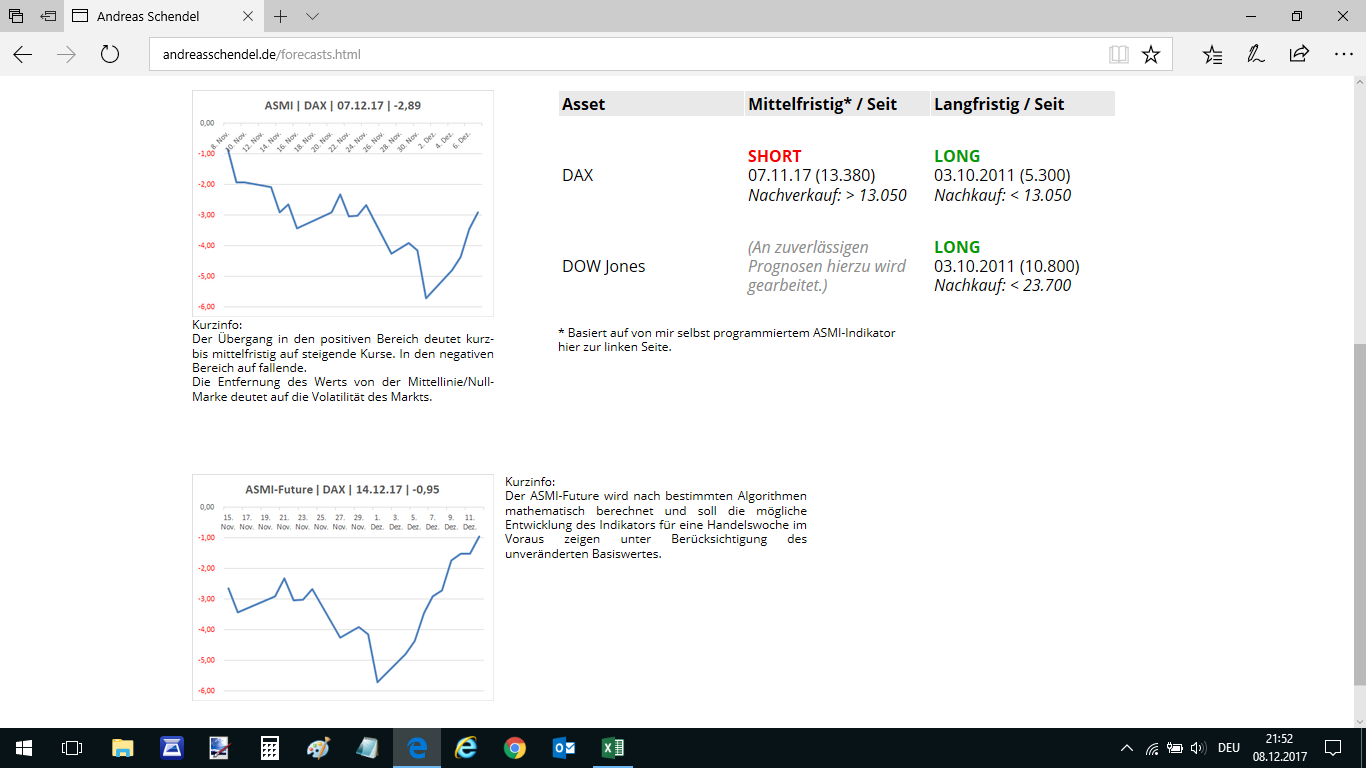Click the ASMI DAX chart image

342,203
